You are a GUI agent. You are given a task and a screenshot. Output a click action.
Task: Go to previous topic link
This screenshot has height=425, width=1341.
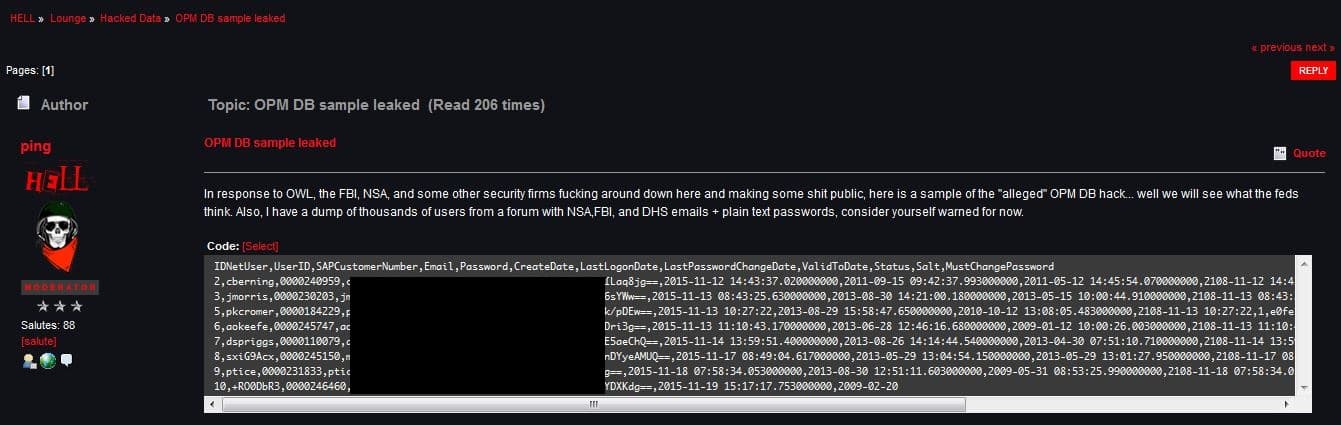point(1277,47)
